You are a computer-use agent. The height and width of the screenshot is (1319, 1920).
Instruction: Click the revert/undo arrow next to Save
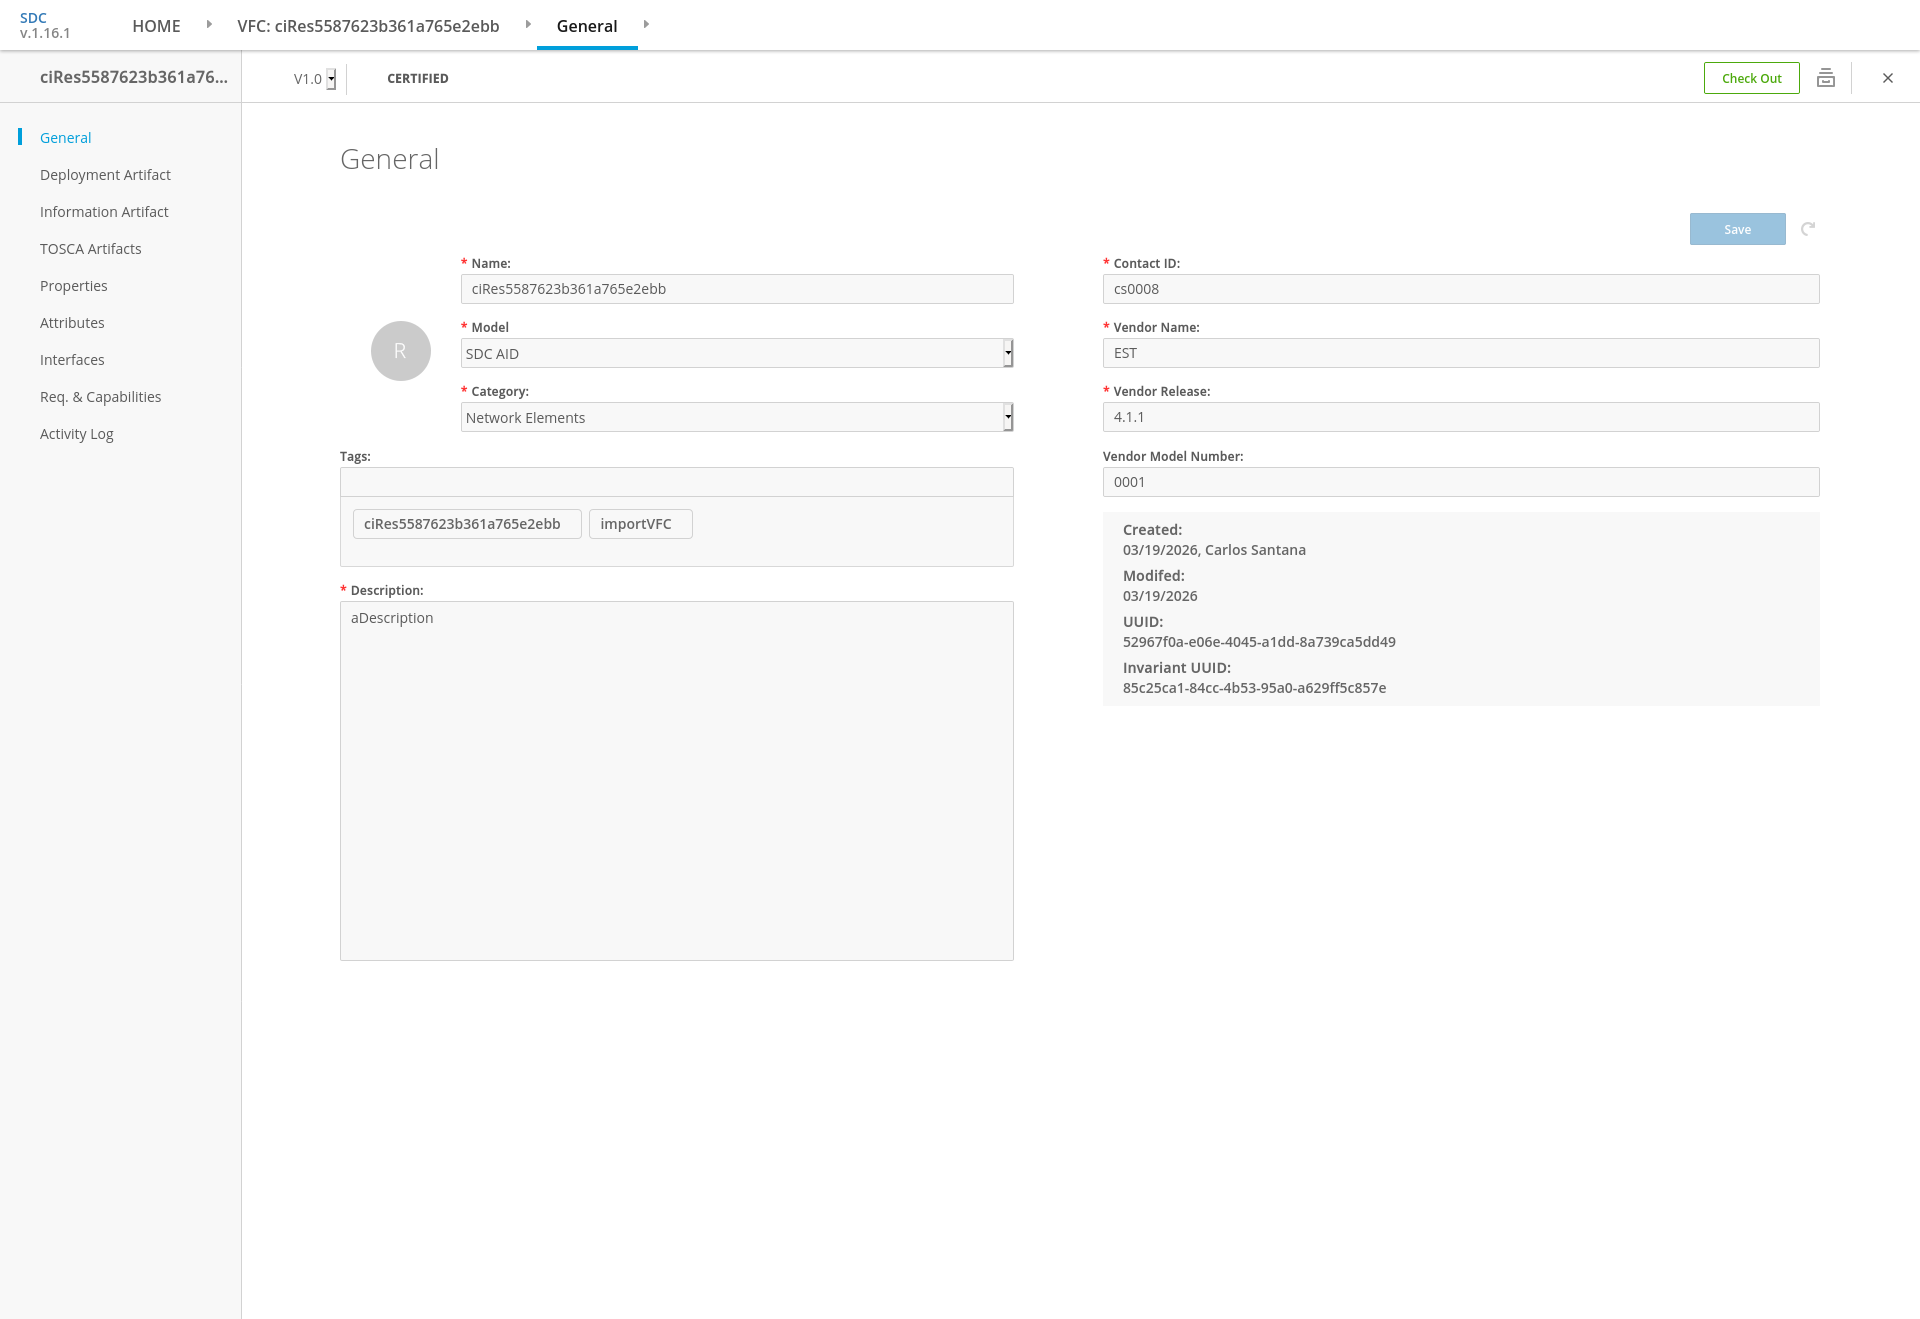[1808, 229]
